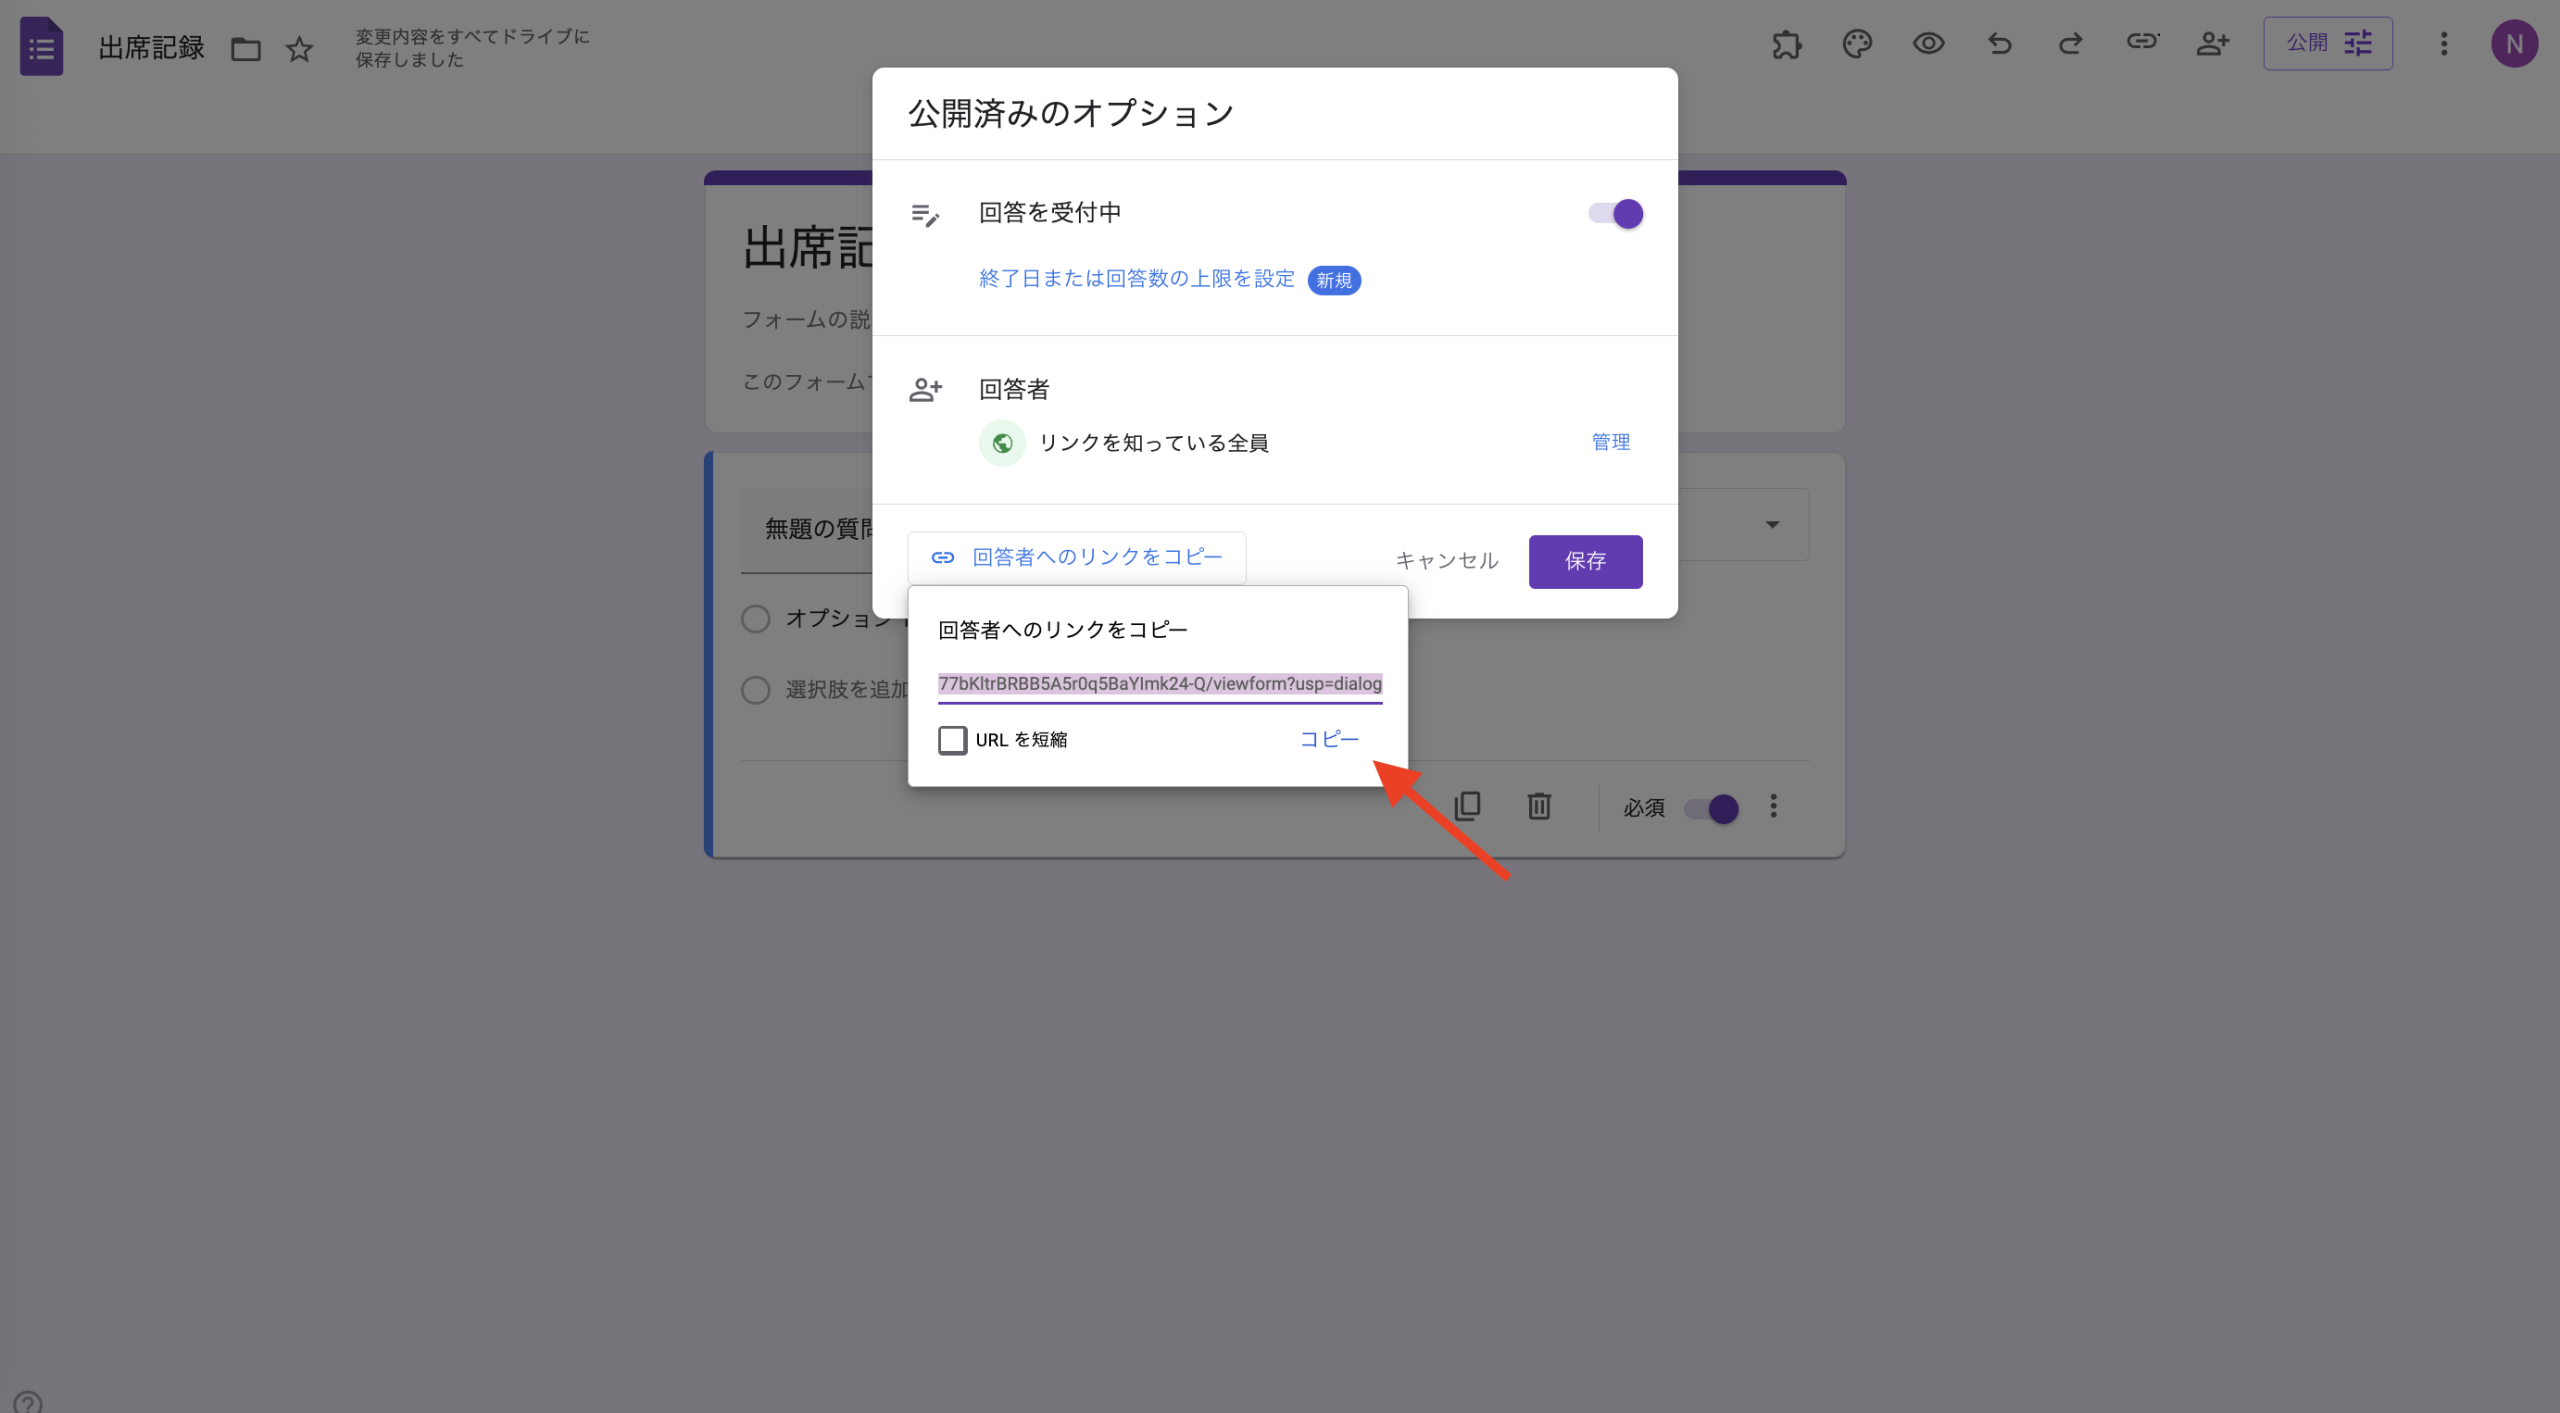Screen dimensions: 2560x1413
Task: Click the コピー link to copy URL
Action: click(1327, 739)
